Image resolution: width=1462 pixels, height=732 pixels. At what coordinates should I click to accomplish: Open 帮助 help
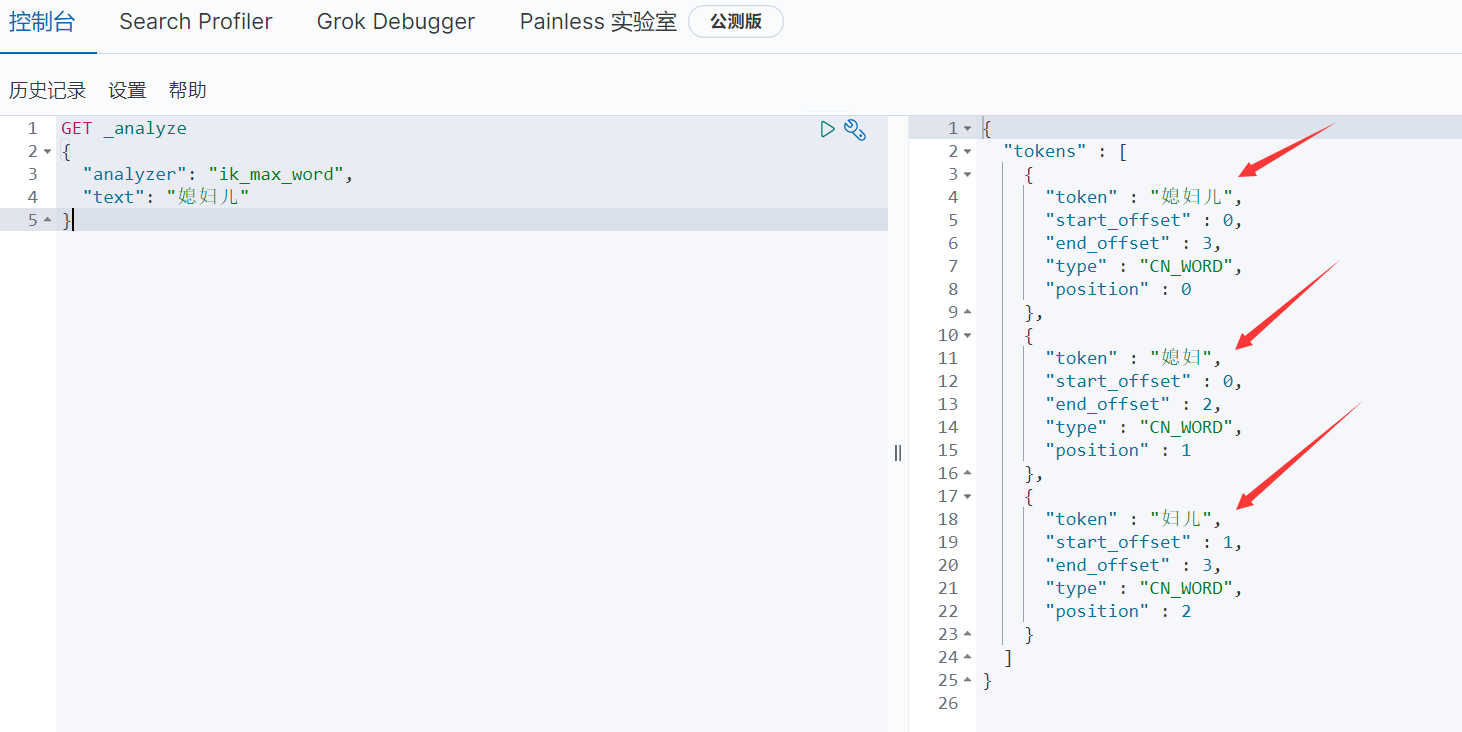[188, 90]
